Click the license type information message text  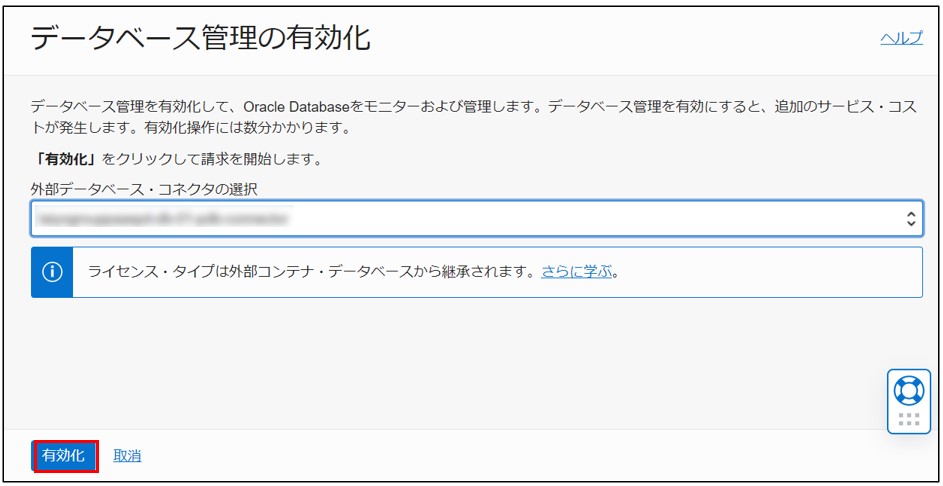[312, 271]
